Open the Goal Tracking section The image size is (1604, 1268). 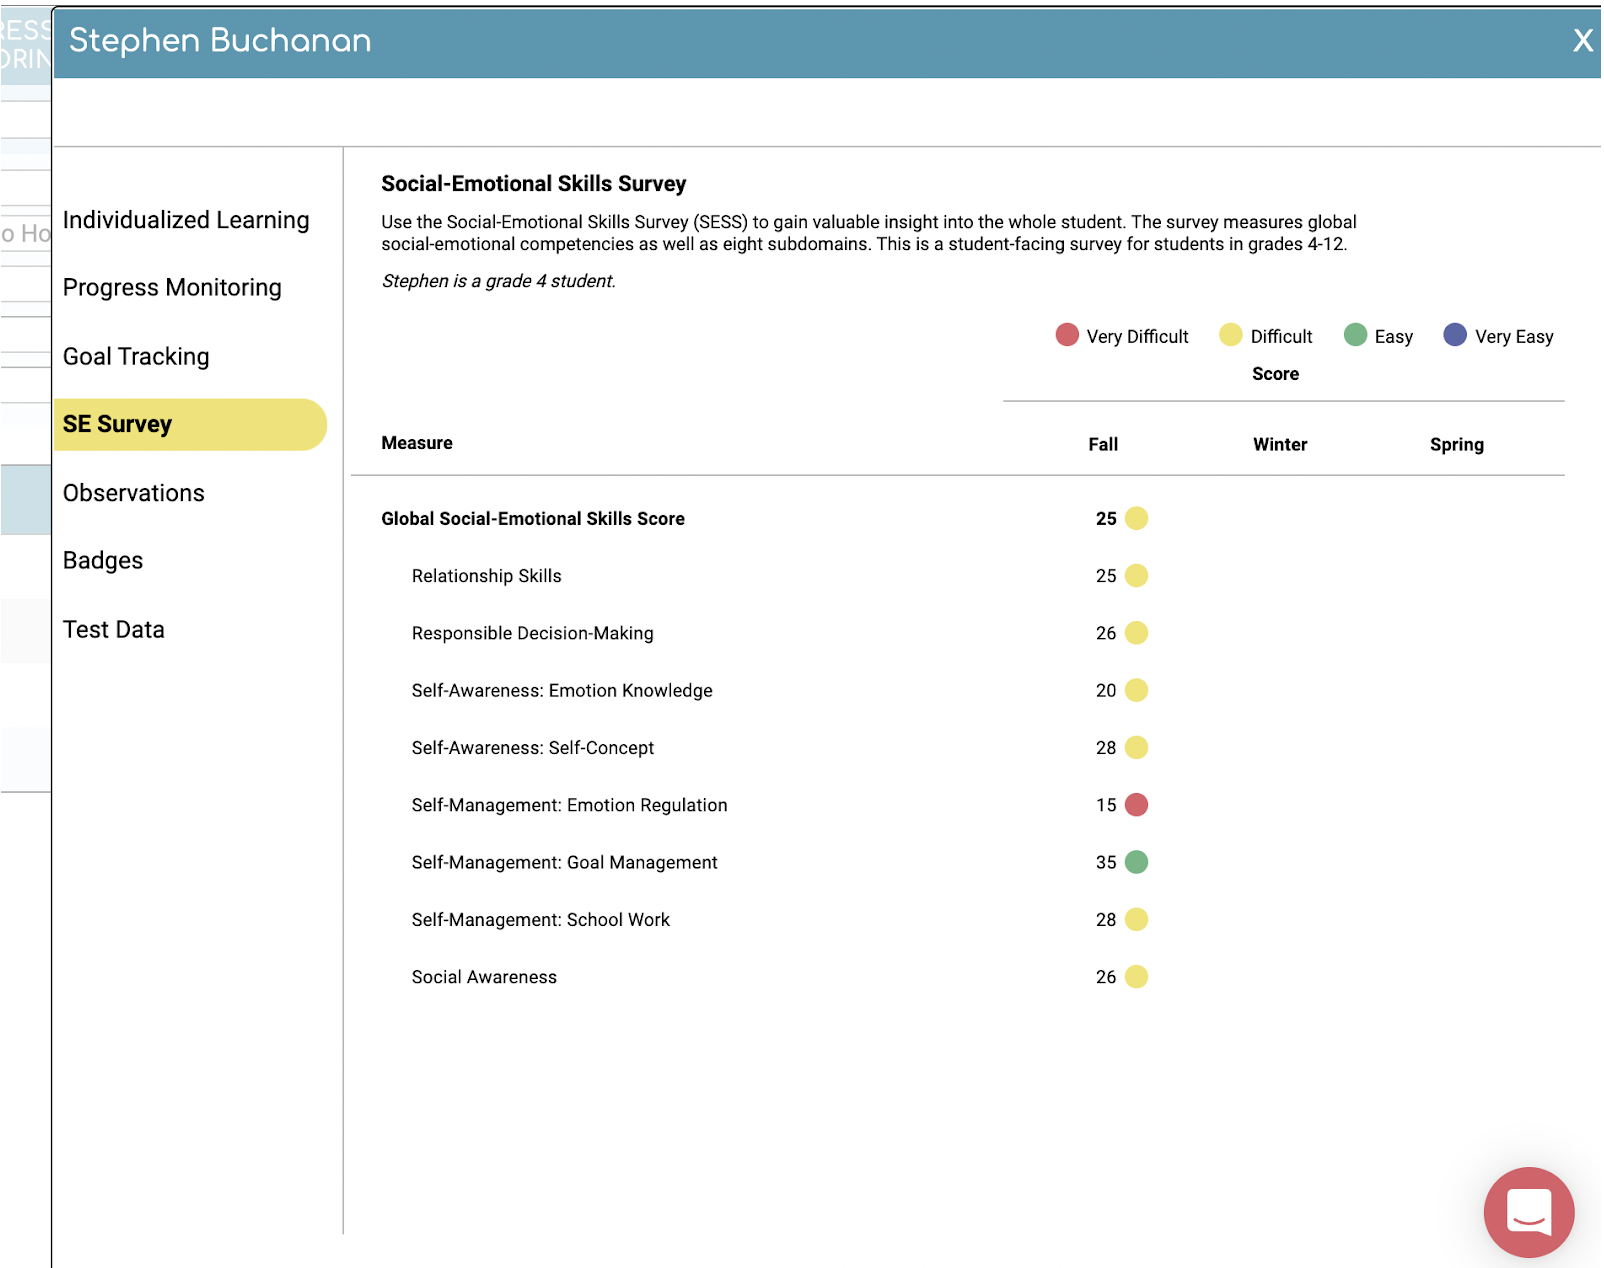click(135, 356)
